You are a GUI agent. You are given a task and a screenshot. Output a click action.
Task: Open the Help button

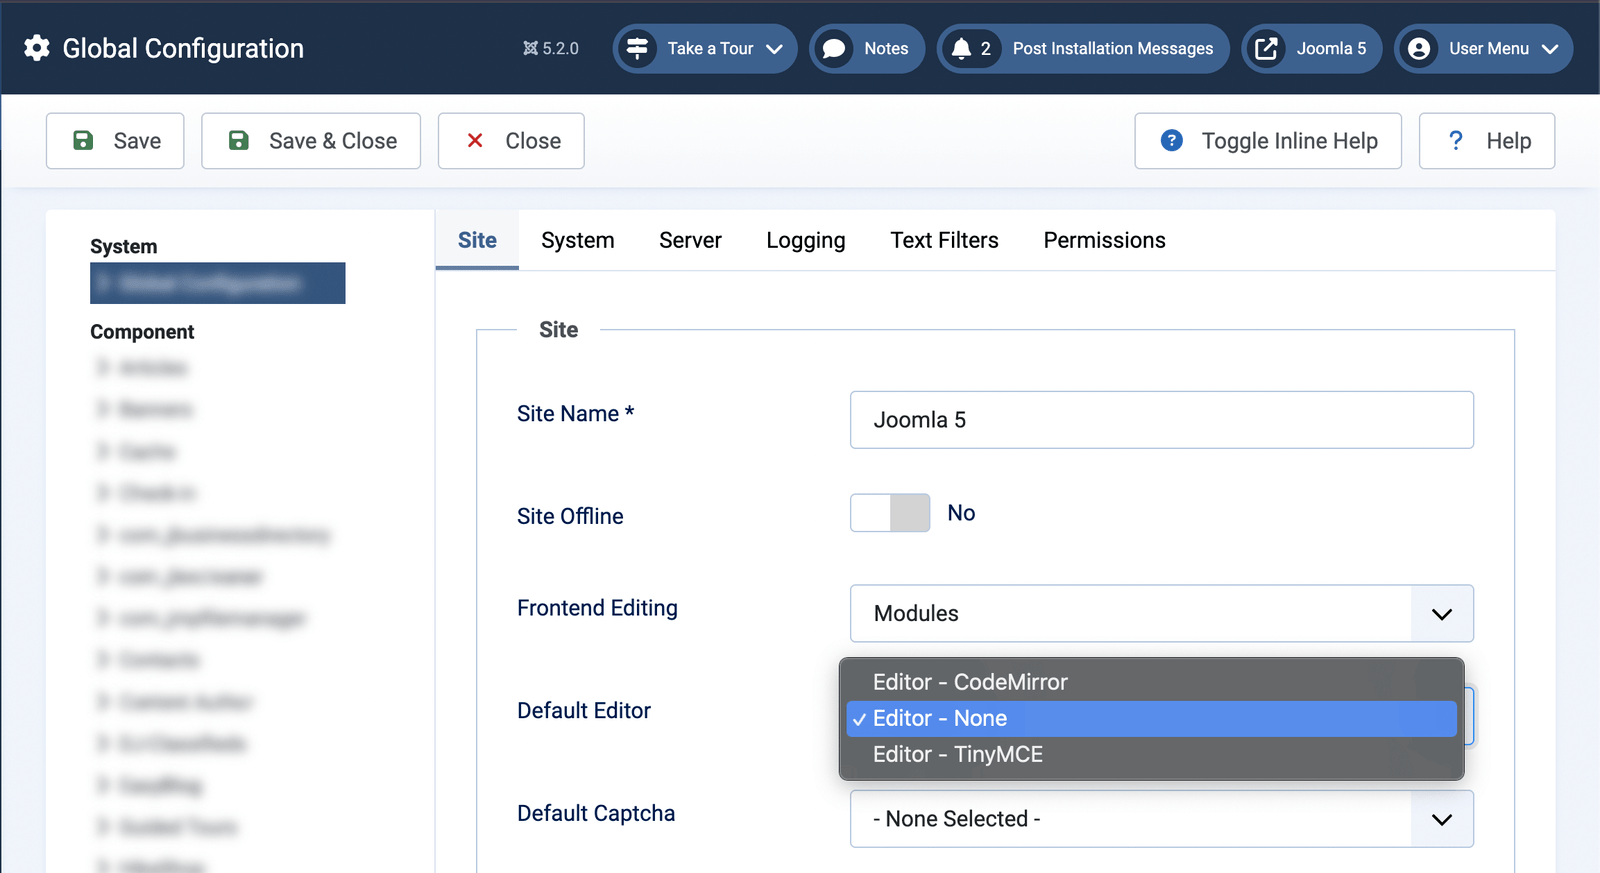(1487, 141)
